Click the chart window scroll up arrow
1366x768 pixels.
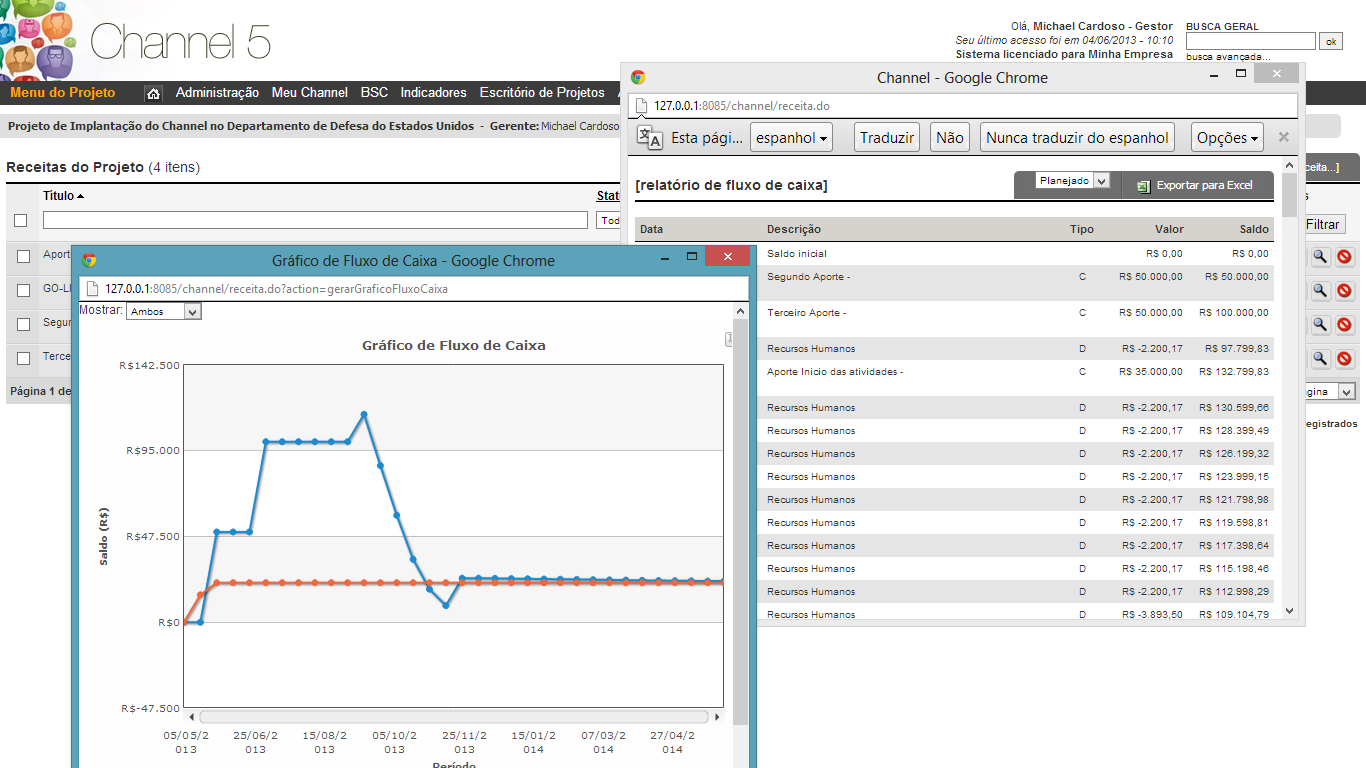(740, 311)
